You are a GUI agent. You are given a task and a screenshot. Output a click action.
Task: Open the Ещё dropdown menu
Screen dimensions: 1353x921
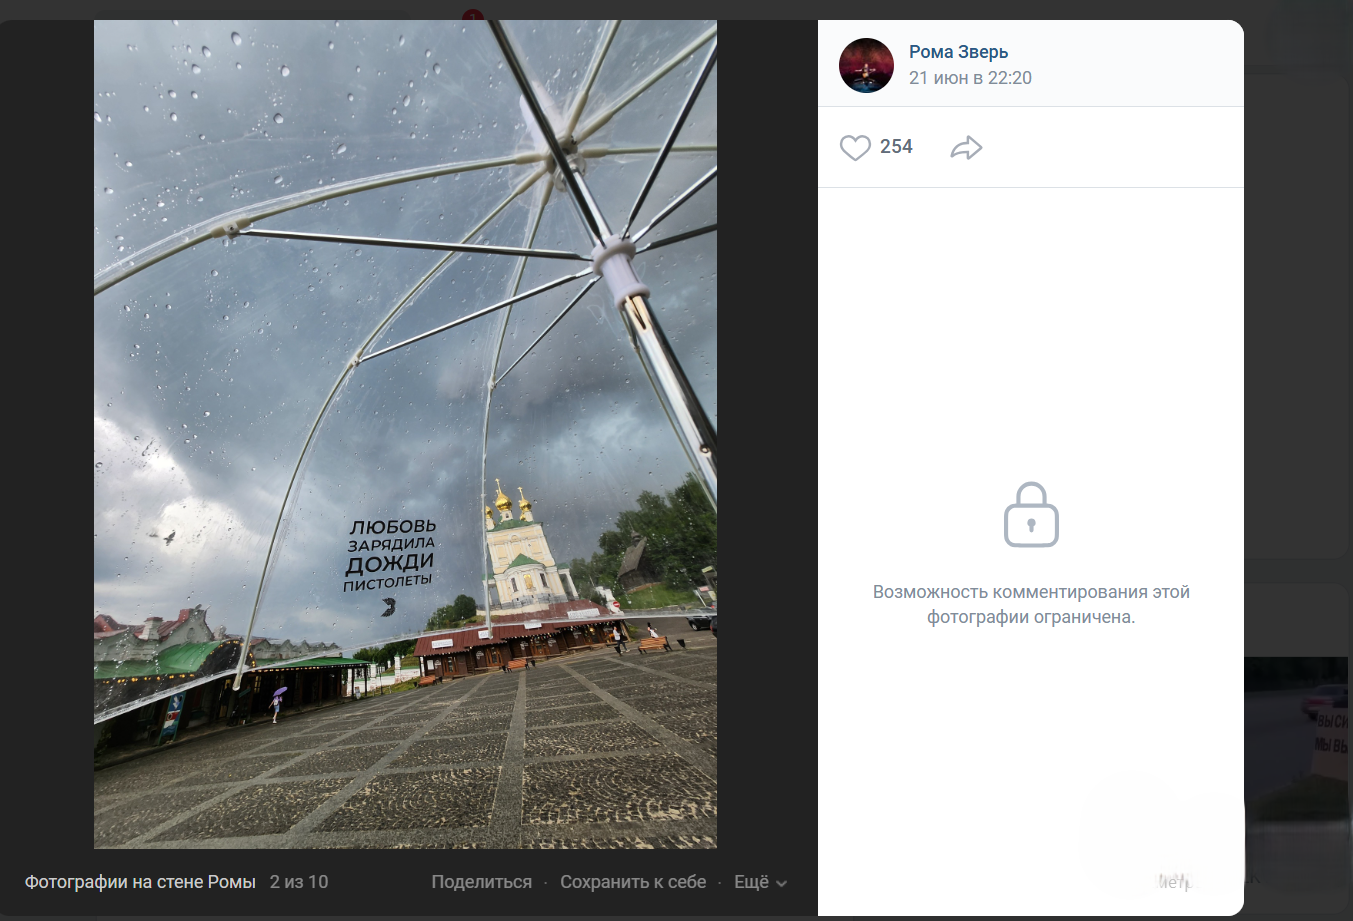pos(752,882)
